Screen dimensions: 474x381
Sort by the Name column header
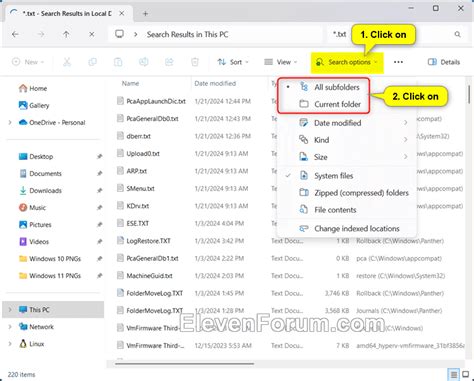coord(130,83)
